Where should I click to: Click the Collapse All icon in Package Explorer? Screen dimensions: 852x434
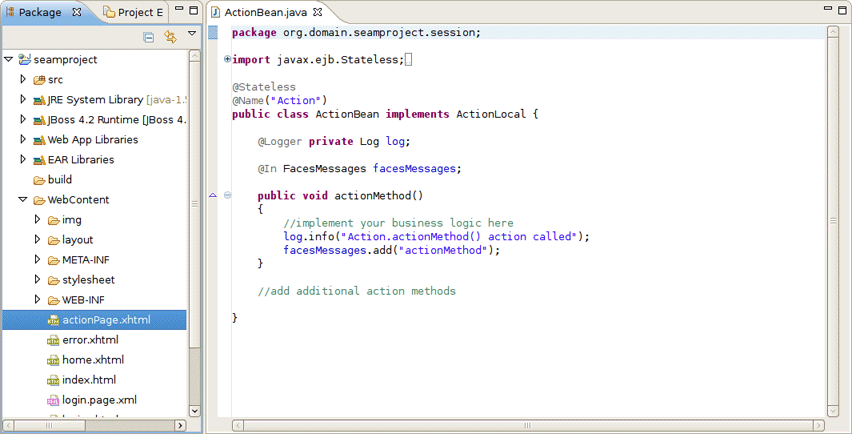tap(149, 37)
